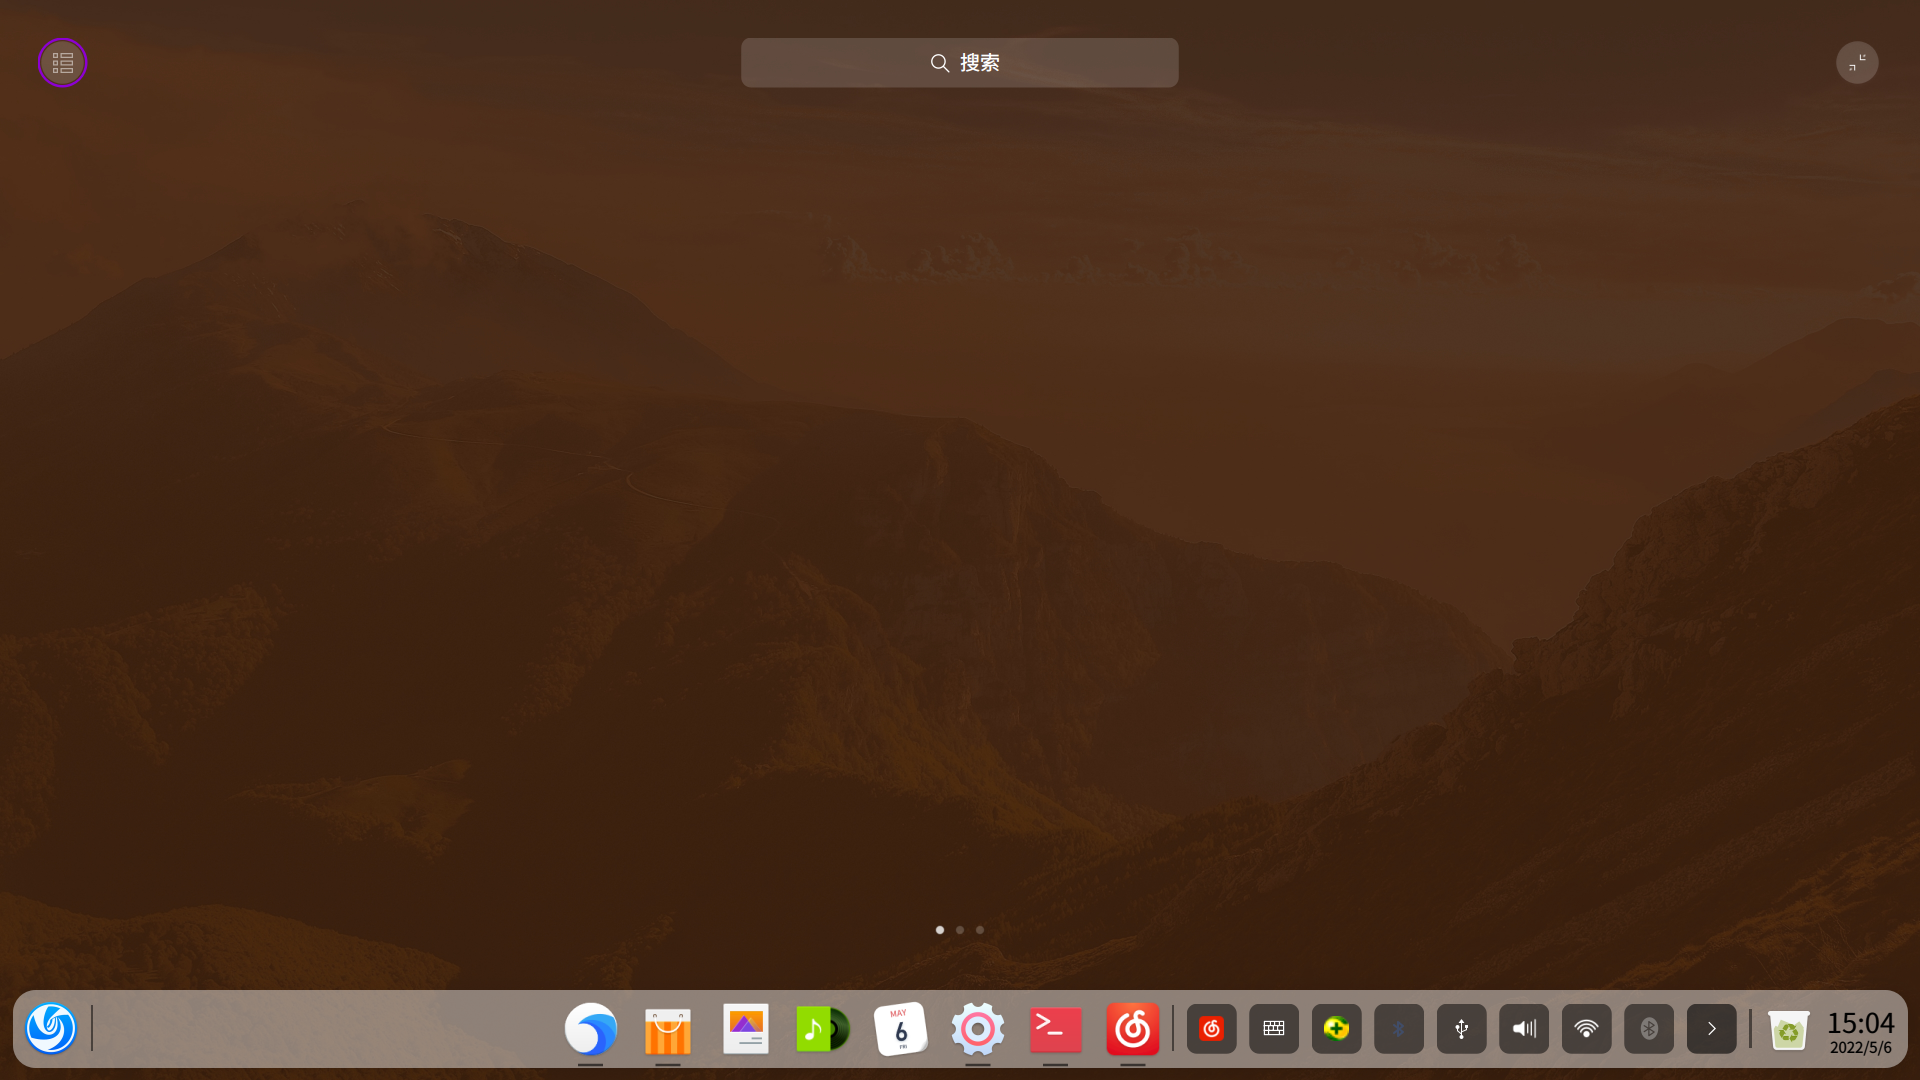Switch launcher to category list view
Screen dimensions: 1920x1080
coord(63,63)
